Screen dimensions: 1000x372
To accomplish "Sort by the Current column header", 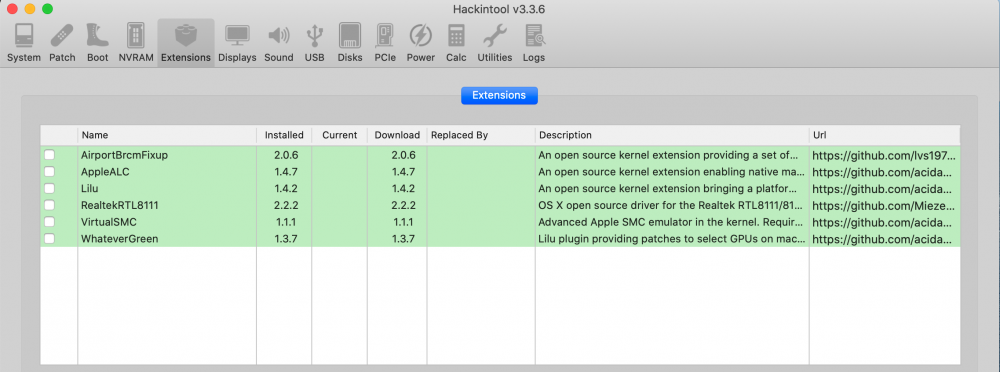I will pyautogui.click(x=340, y=135).
